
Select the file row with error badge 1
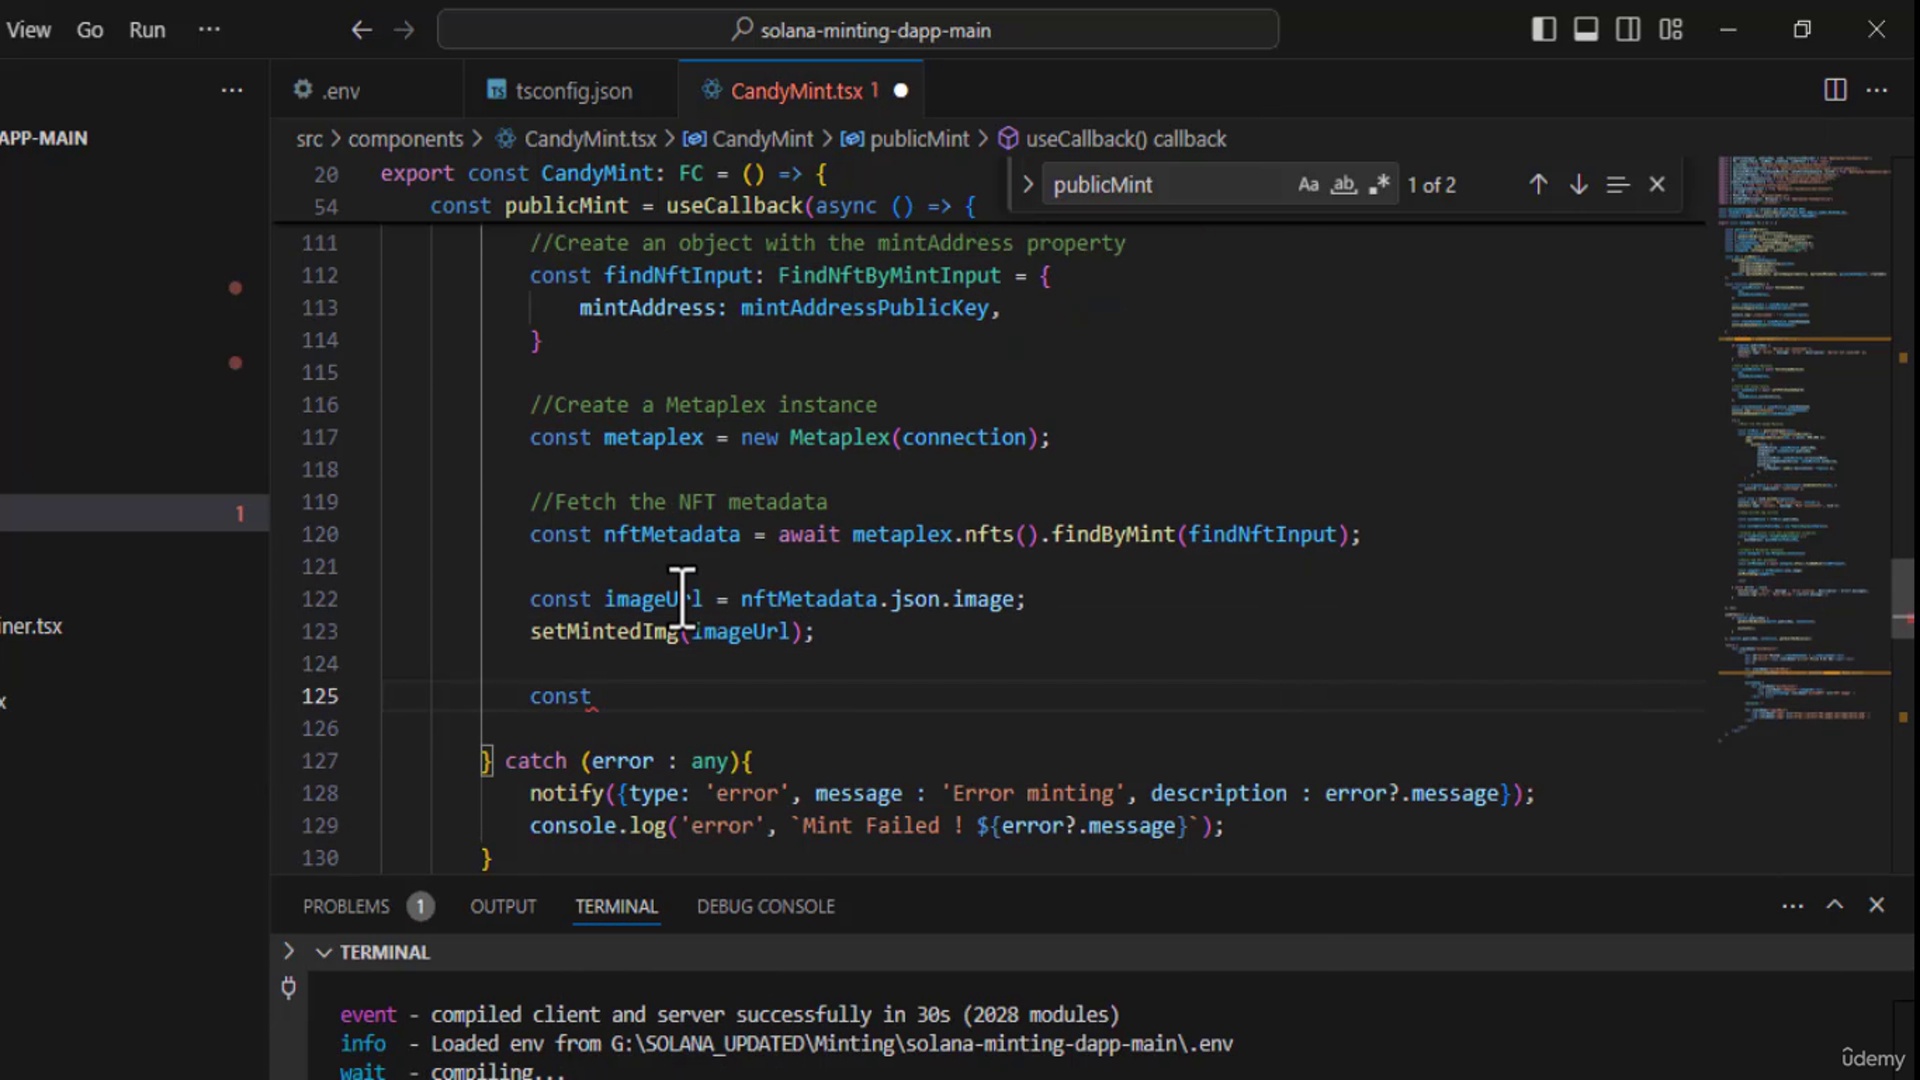pyautogui.click(x=134, y=514)
